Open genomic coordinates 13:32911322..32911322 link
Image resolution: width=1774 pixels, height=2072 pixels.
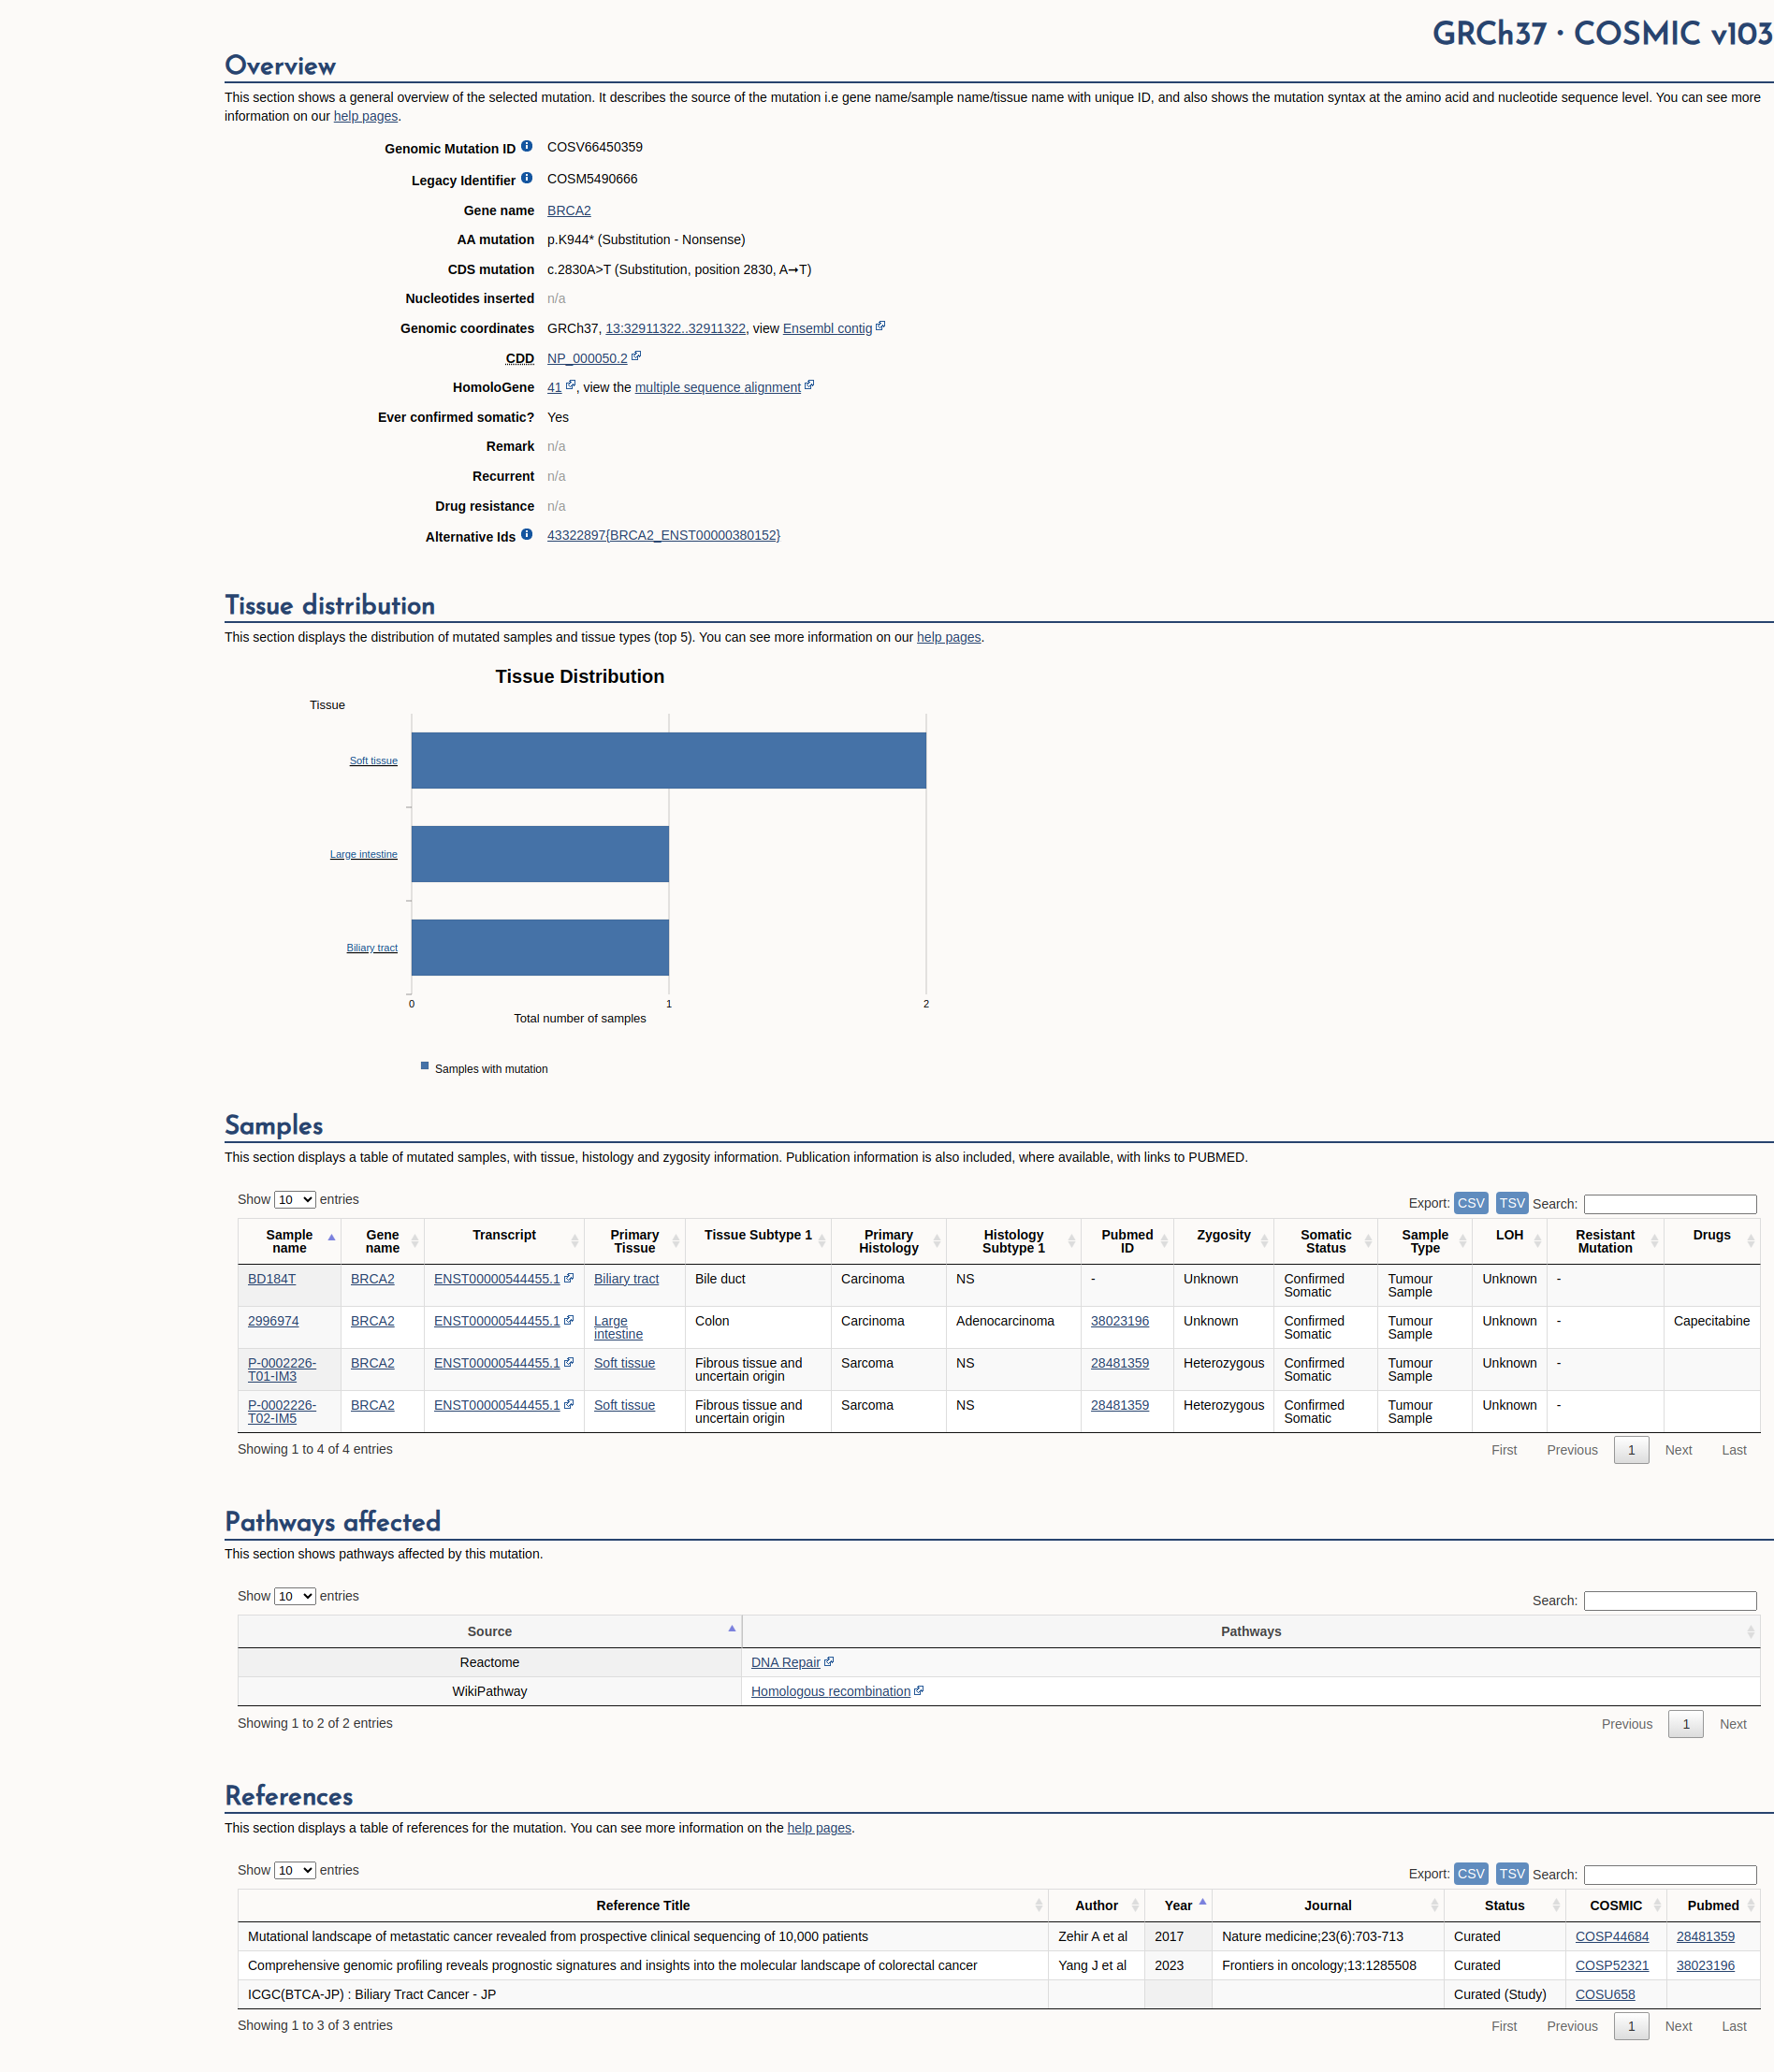[x=675, y=328]
